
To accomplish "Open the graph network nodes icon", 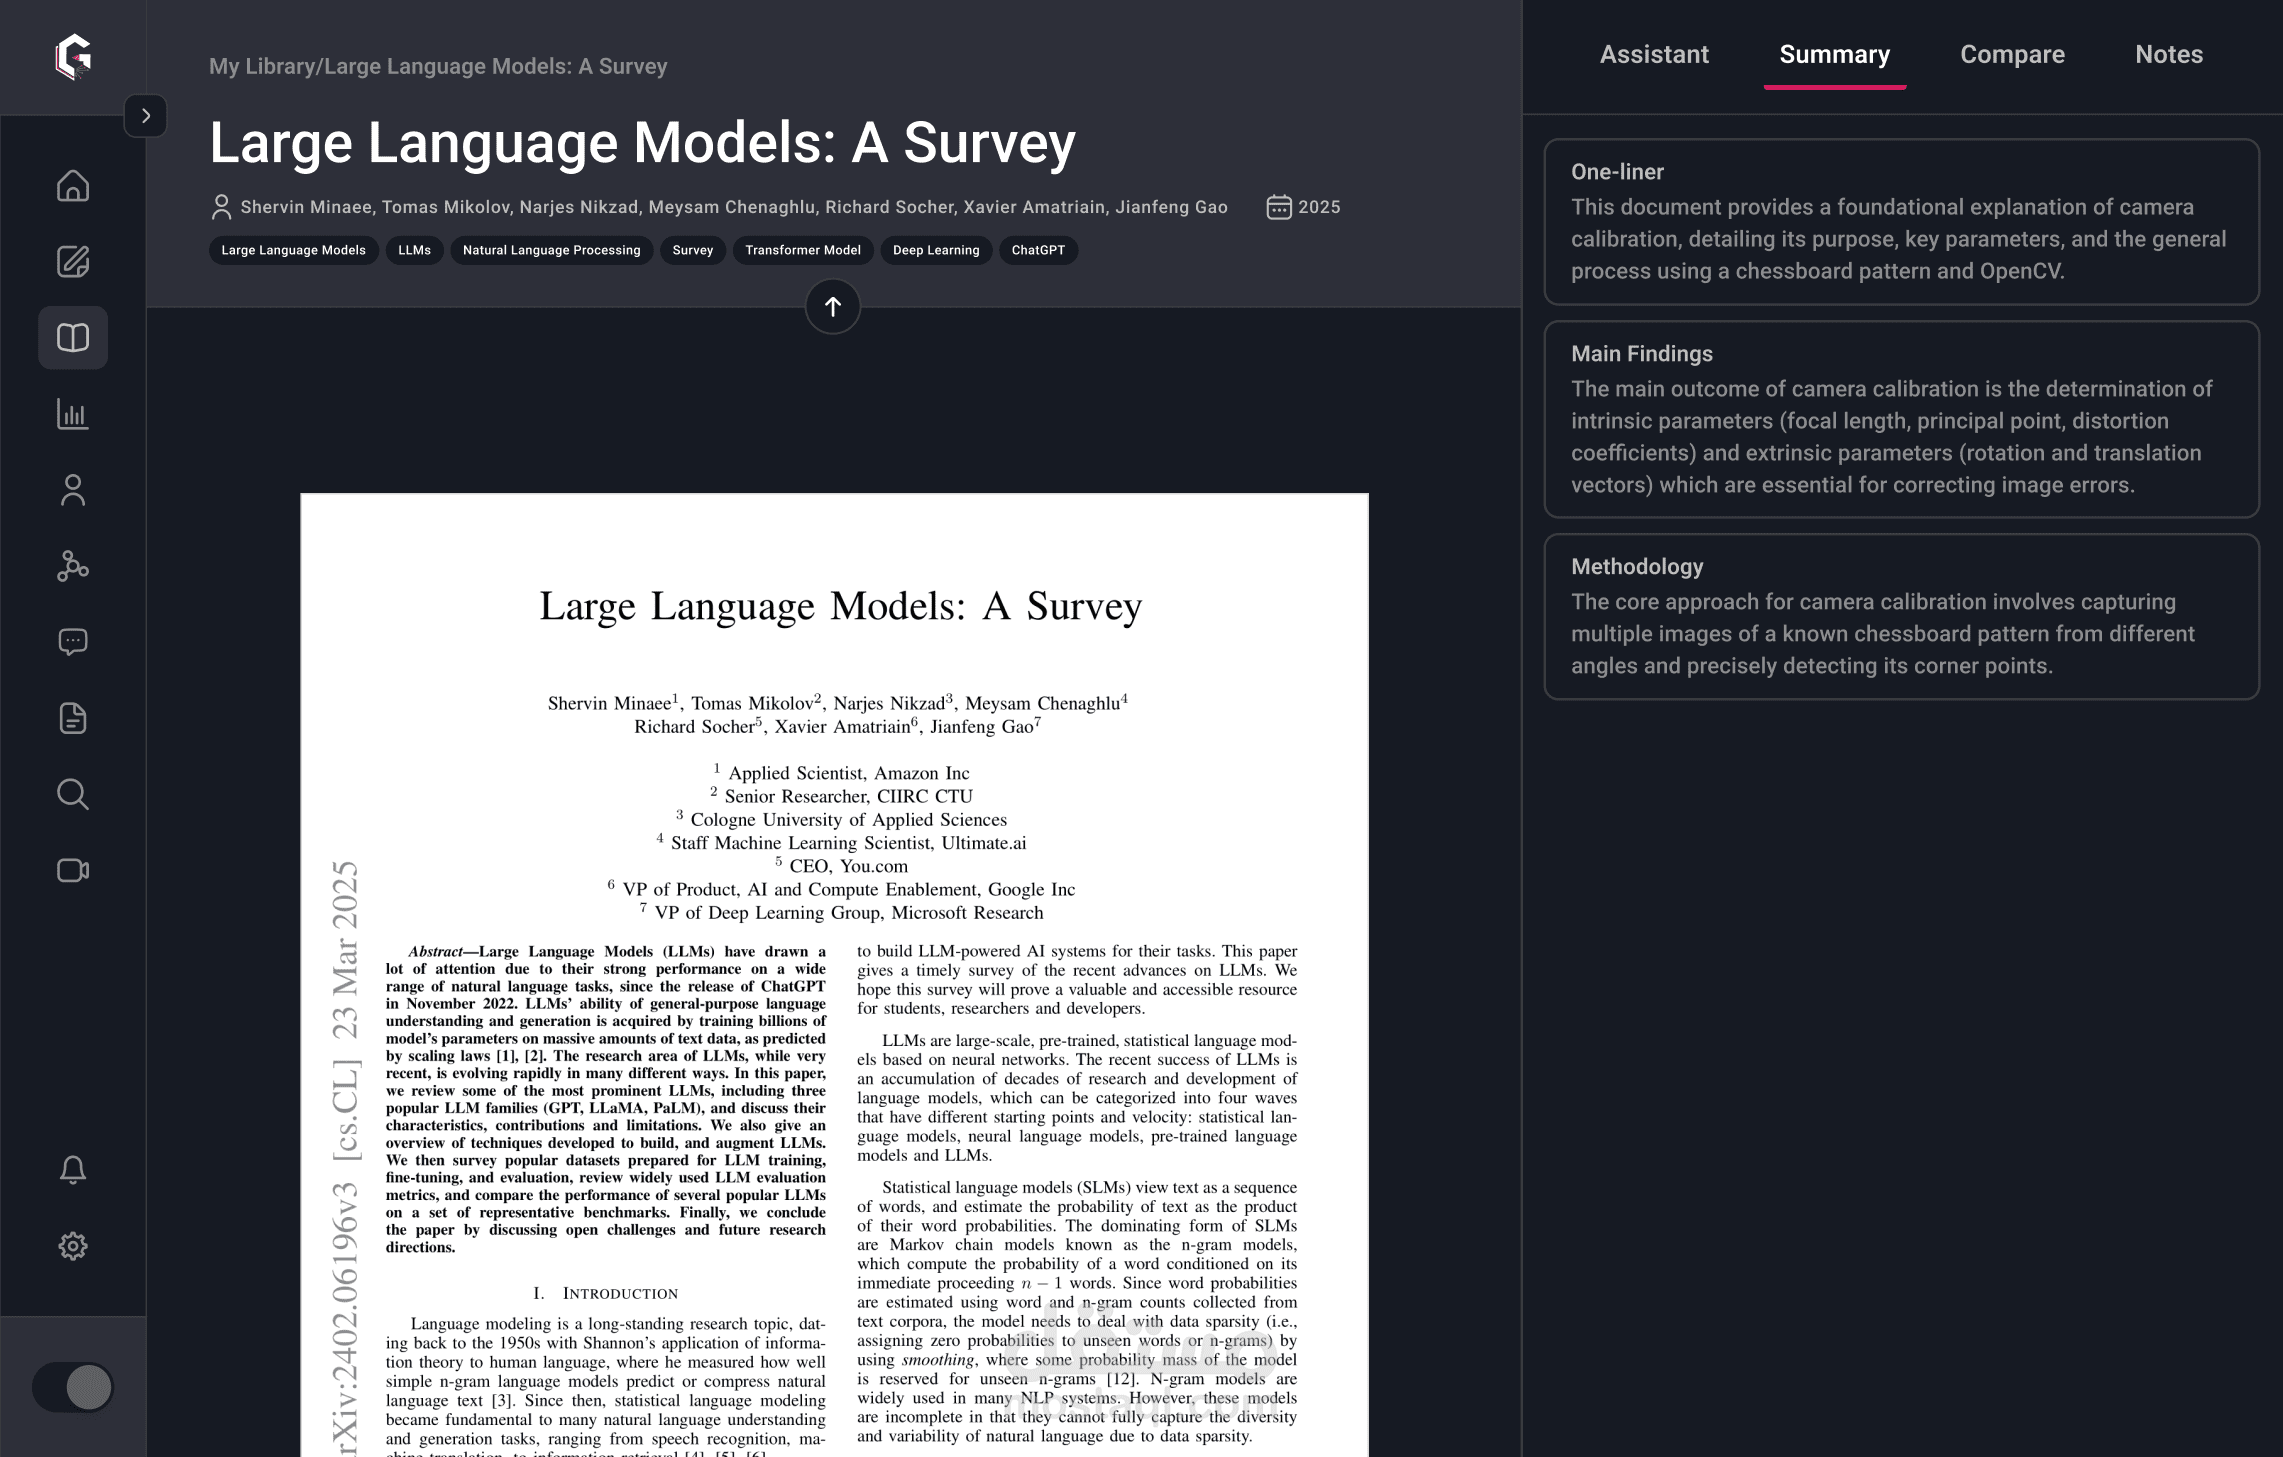I will tap(73, 566).
